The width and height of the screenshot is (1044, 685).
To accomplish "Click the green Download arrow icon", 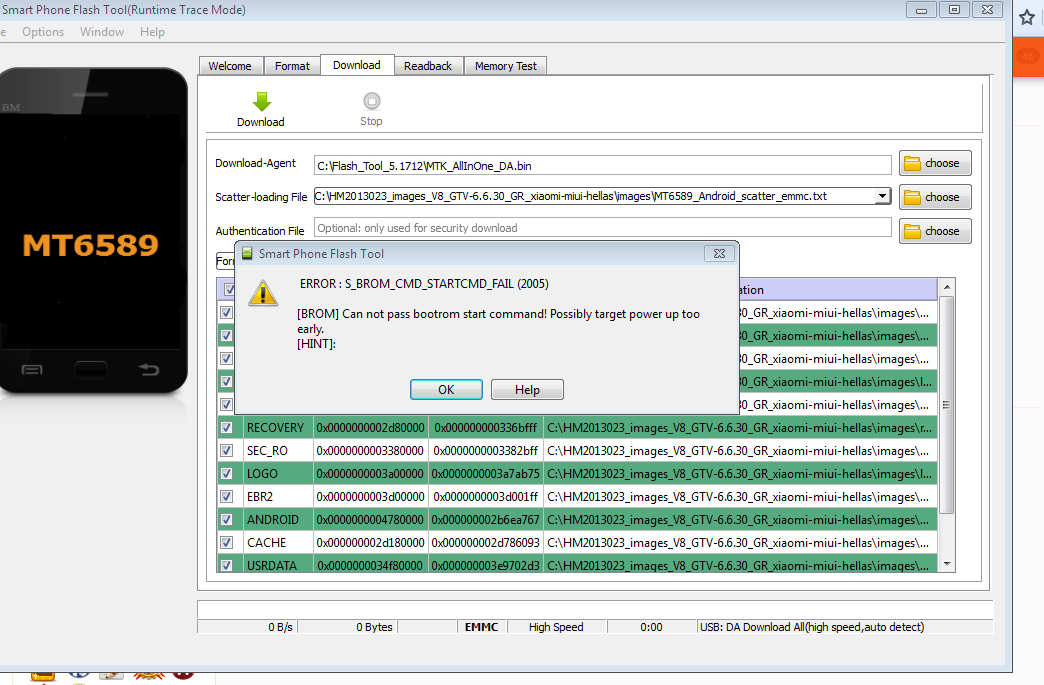I will [x=261, y=101].
